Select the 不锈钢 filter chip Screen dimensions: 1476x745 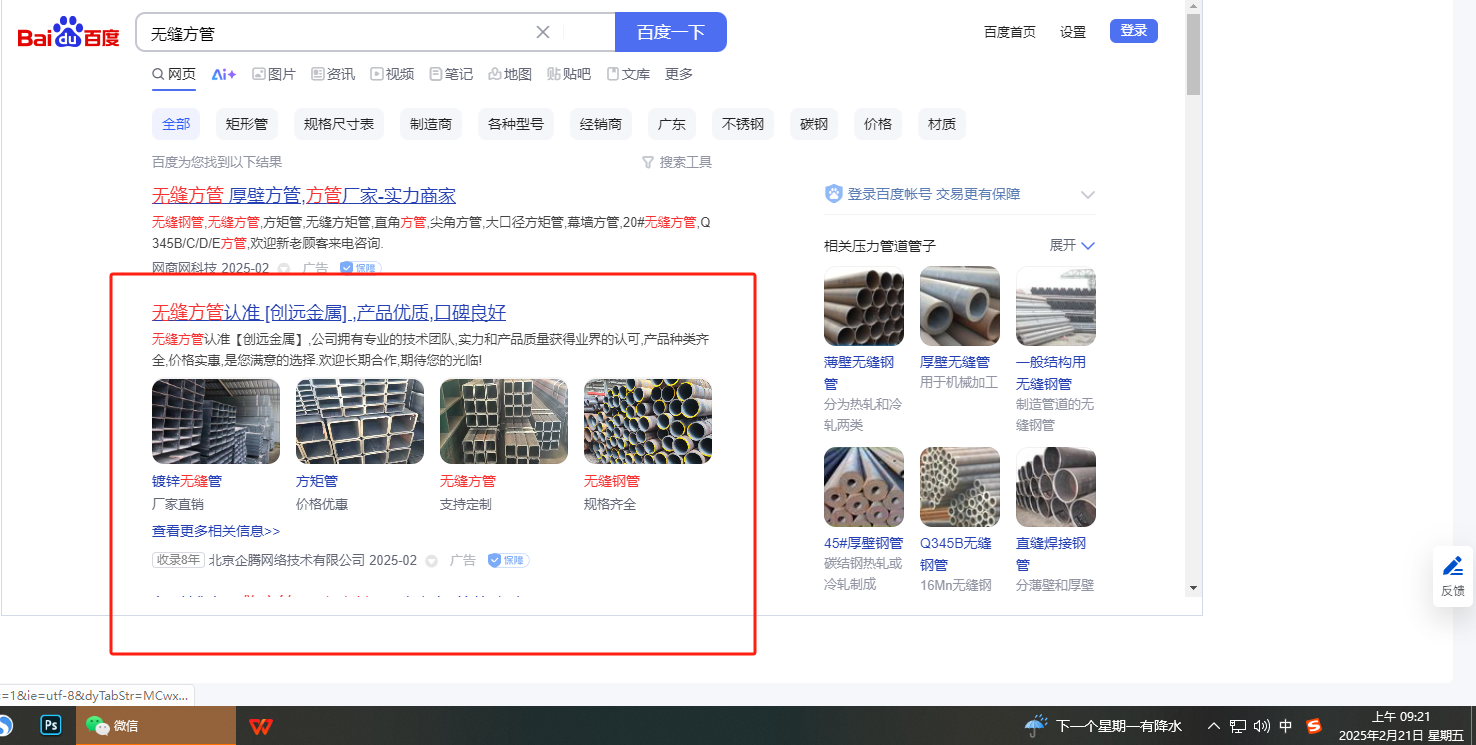[743, 124]
